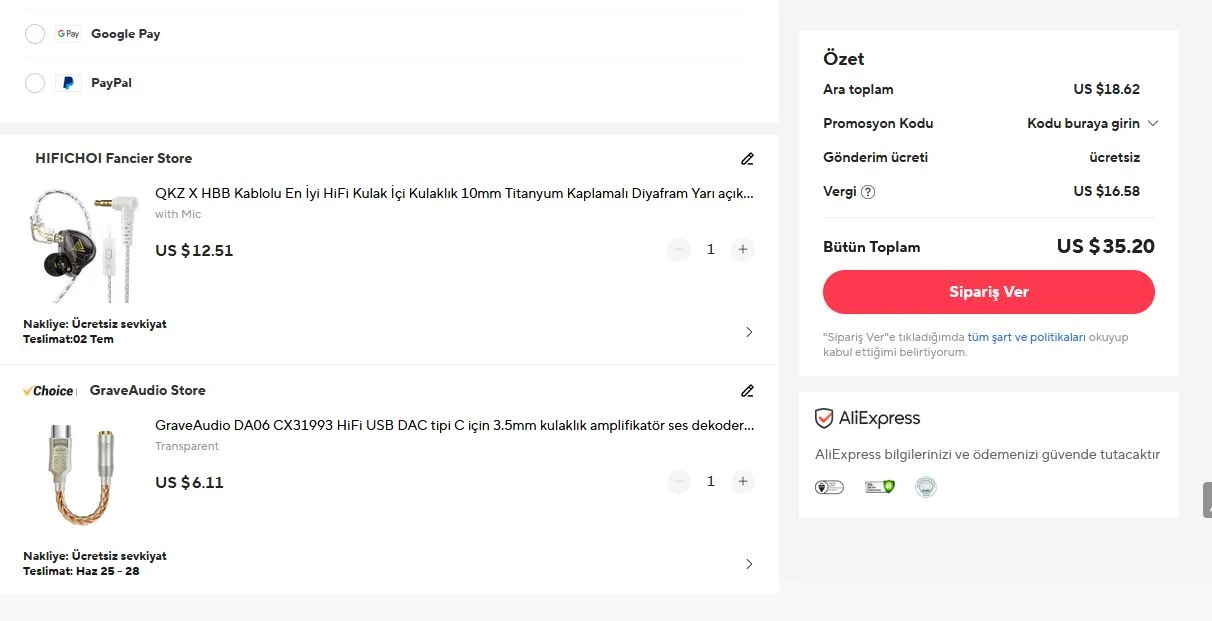The height and width of the screenshot is (621, 1212).
Task: Select the Google Pay radio button
Action: pyautogui.click(x=35, y=34)
